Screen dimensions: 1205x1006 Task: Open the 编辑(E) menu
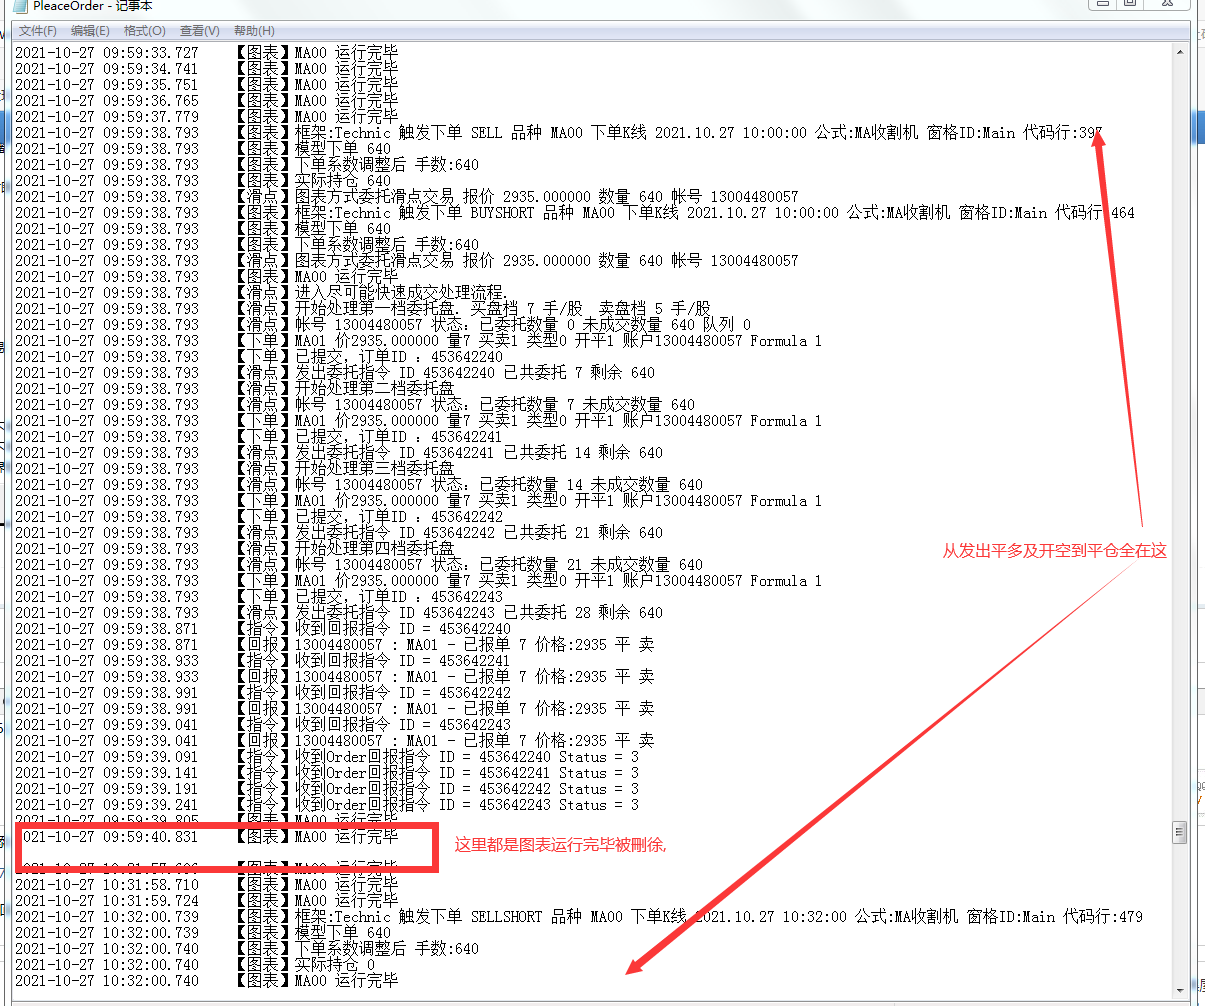pyautogui.click(x=90, y=31)
